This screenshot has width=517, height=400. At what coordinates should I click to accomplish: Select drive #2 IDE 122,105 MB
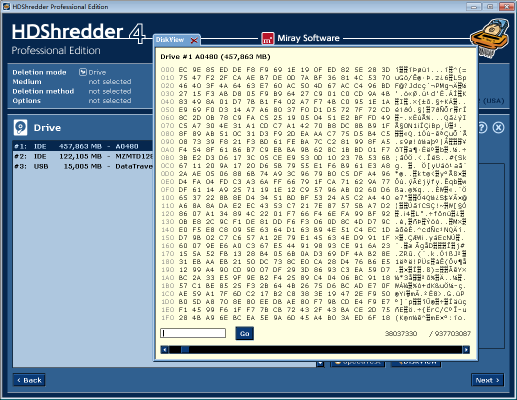click(83, 156)
